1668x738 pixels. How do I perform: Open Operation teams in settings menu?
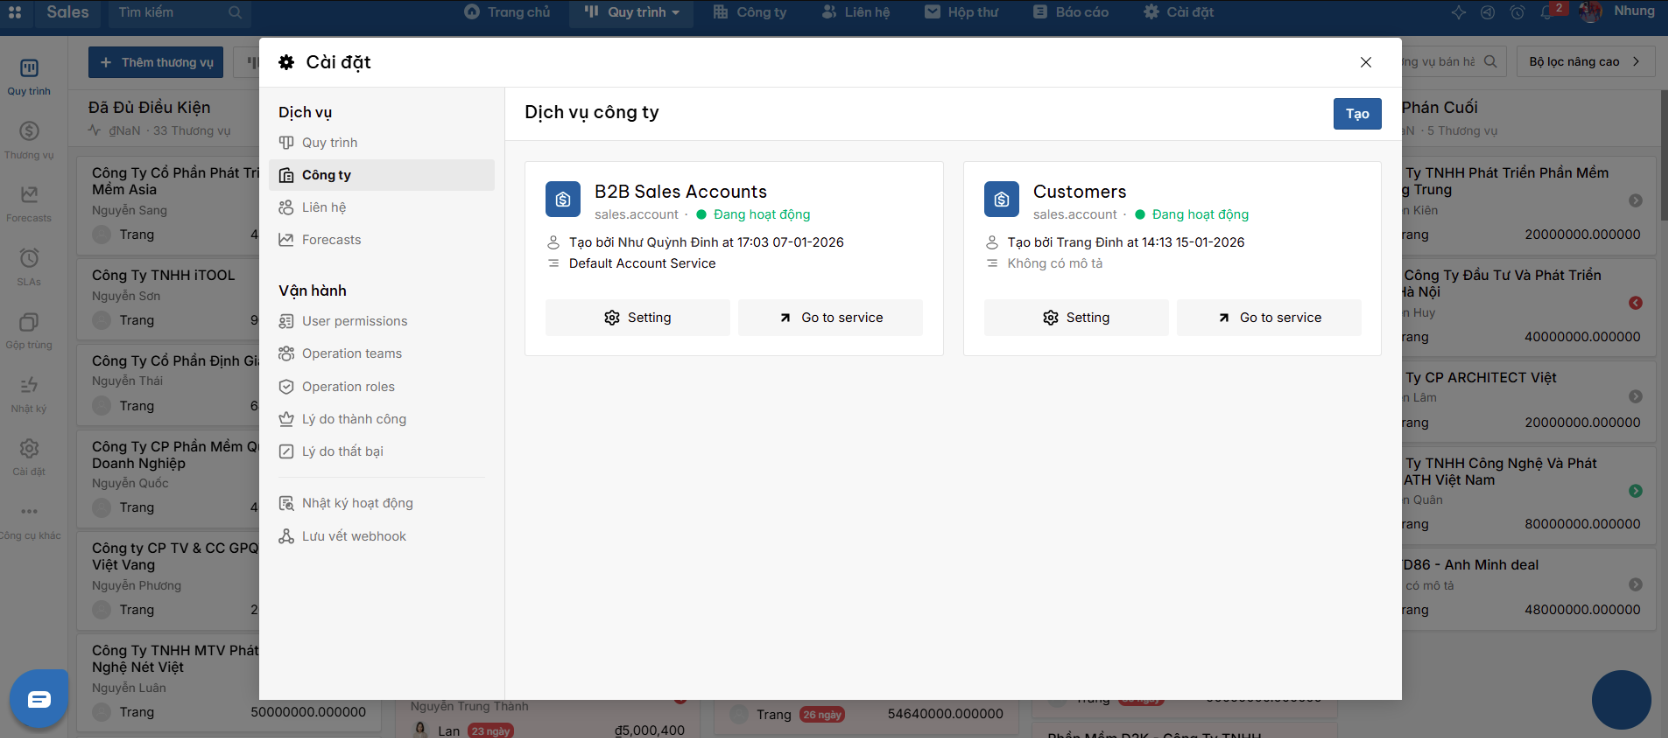pyautogui.click(x=382, y=354)
